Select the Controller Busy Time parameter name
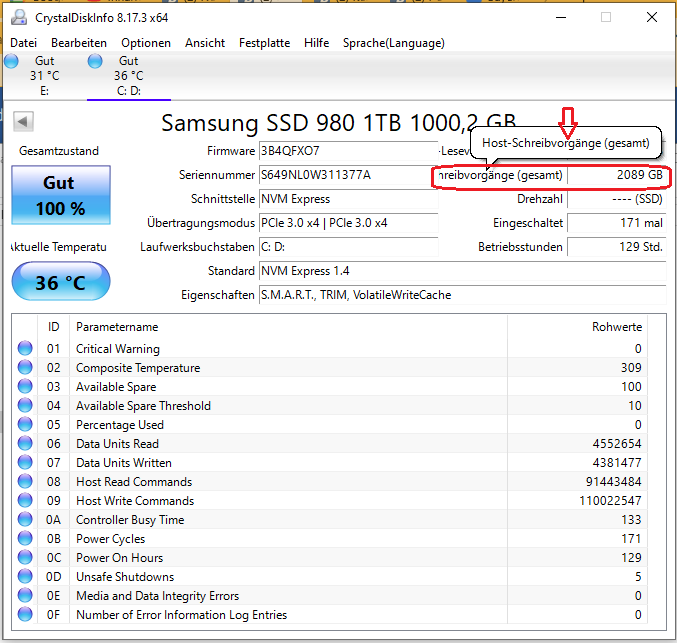 (x=130, y=520)
